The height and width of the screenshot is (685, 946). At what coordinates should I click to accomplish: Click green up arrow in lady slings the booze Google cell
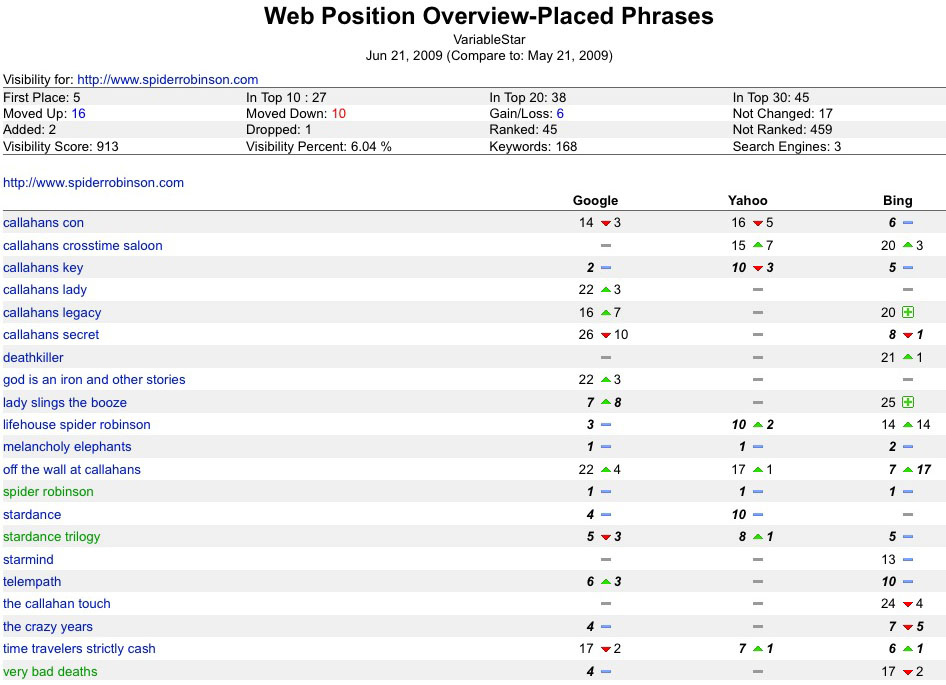[x=606, y=402]
